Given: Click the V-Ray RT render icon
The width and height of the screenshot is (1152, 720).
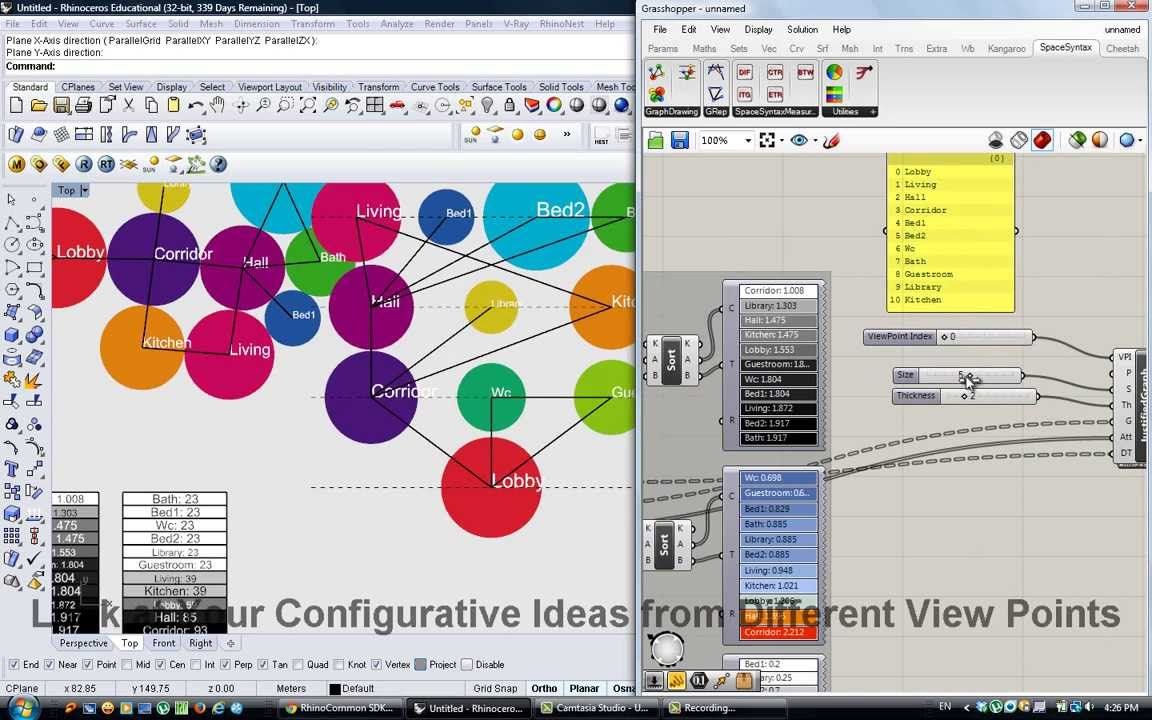Looking at the screenshot, I should (107, 164).
